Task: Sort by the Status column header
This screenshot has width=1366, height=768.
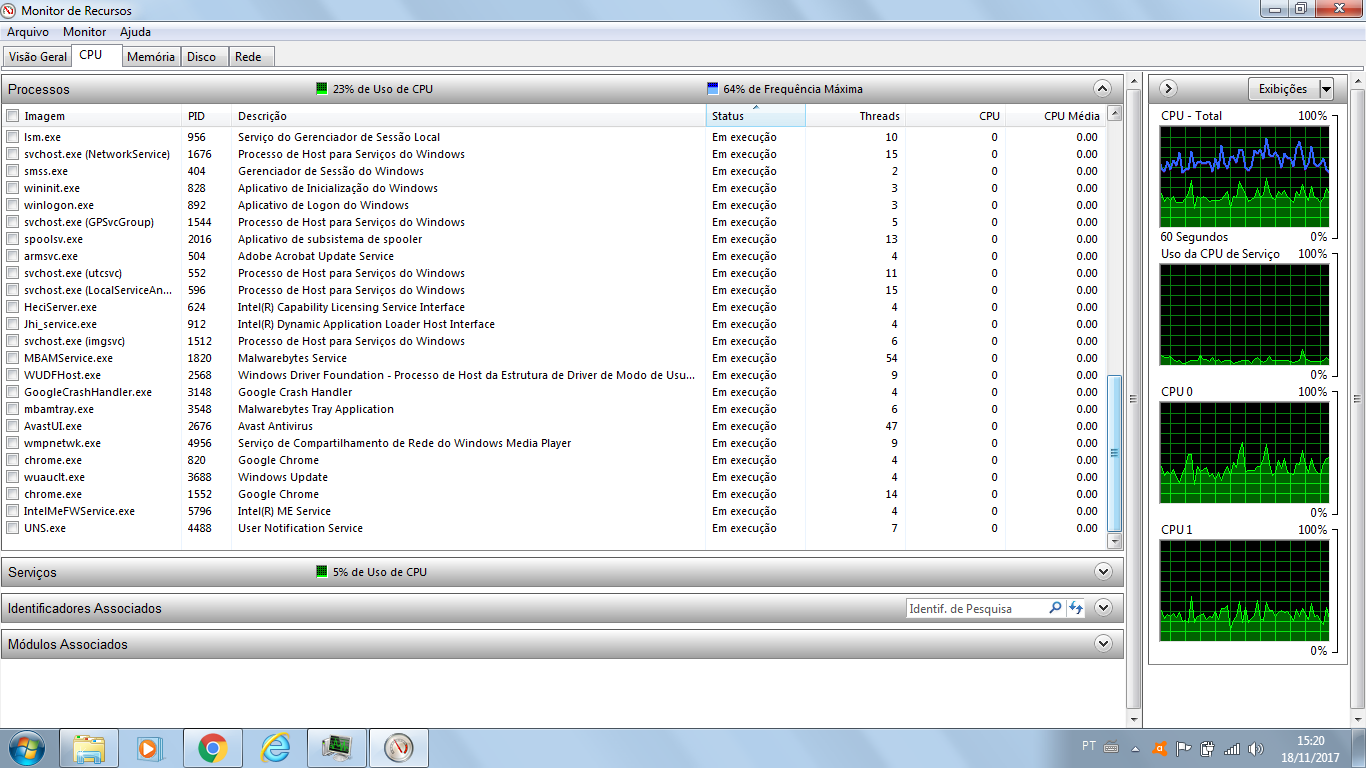Action: pos(755,116)
